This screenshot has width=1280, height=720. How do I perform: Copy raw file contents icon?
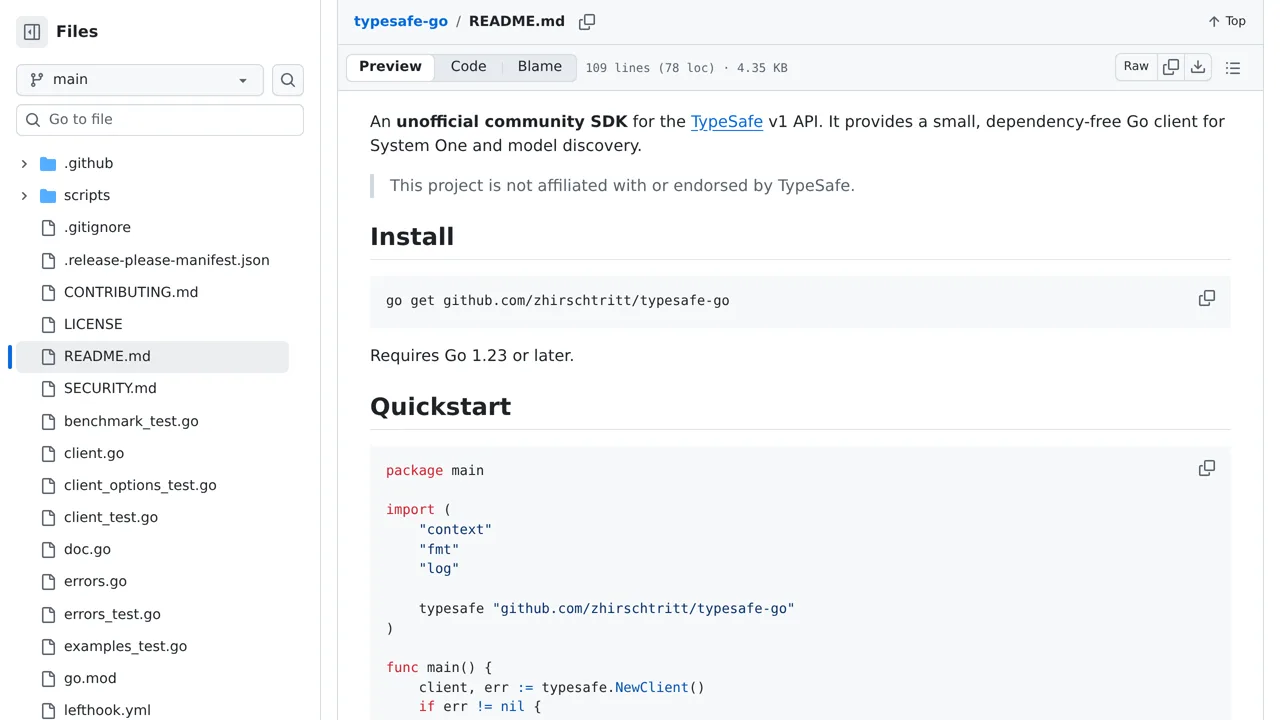tap(1171, 67)
